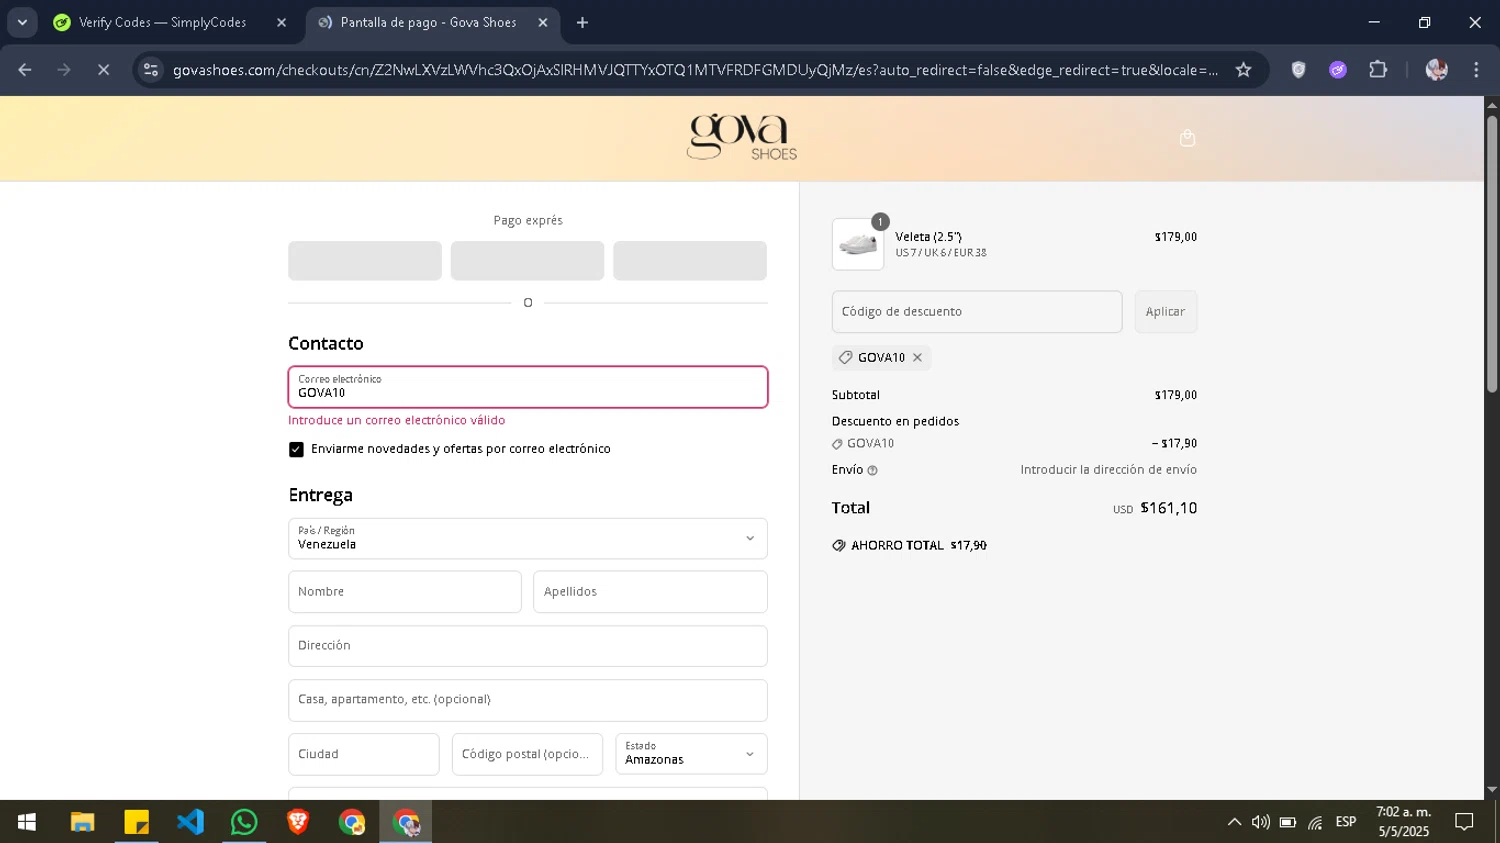Open the shopping bag cart icon
The width and height of the screenshot is (1500, 843).
coord(1187,138)
